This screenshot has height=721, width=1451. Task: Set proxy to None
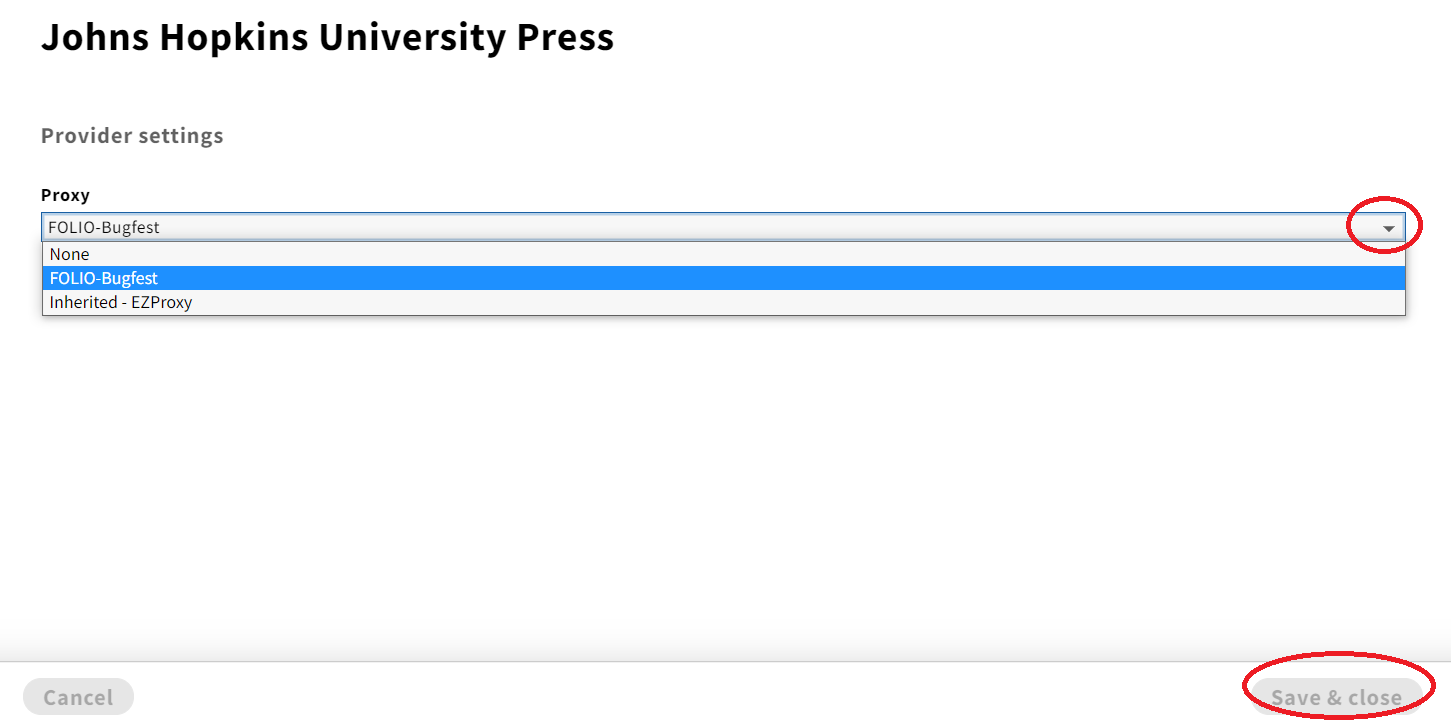pyautogui.click(x=724, y=254)
